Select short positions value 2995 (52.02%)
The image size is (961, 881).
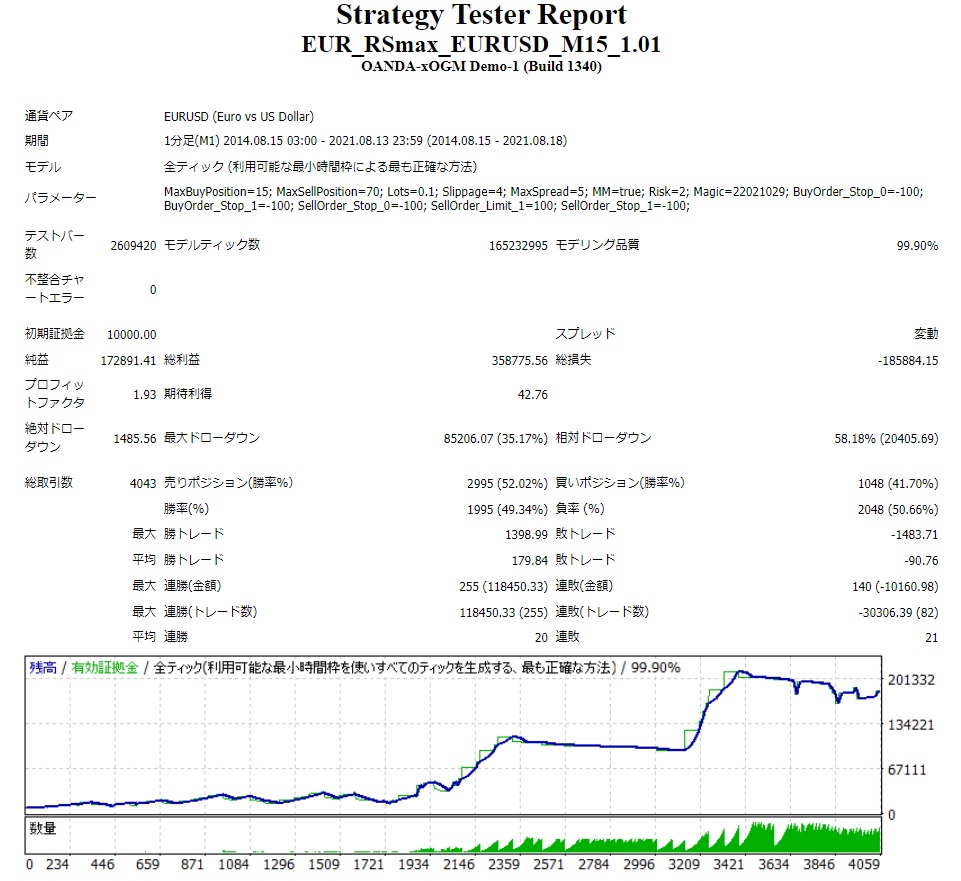pyautogui.click(x=507, y=484)
